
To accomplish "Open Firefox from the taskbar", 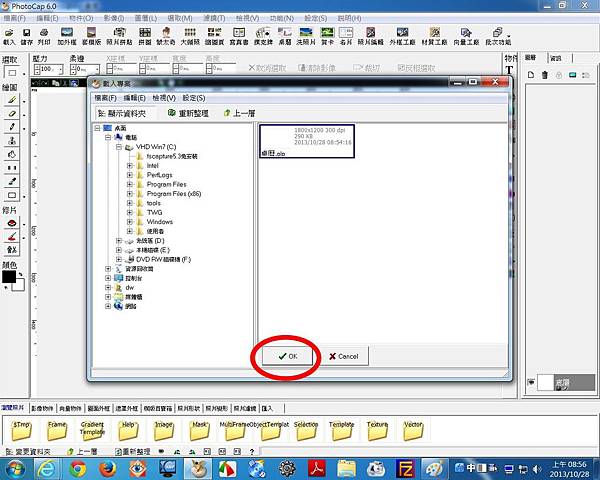I will pyautogui.click(x=108, y=469).
